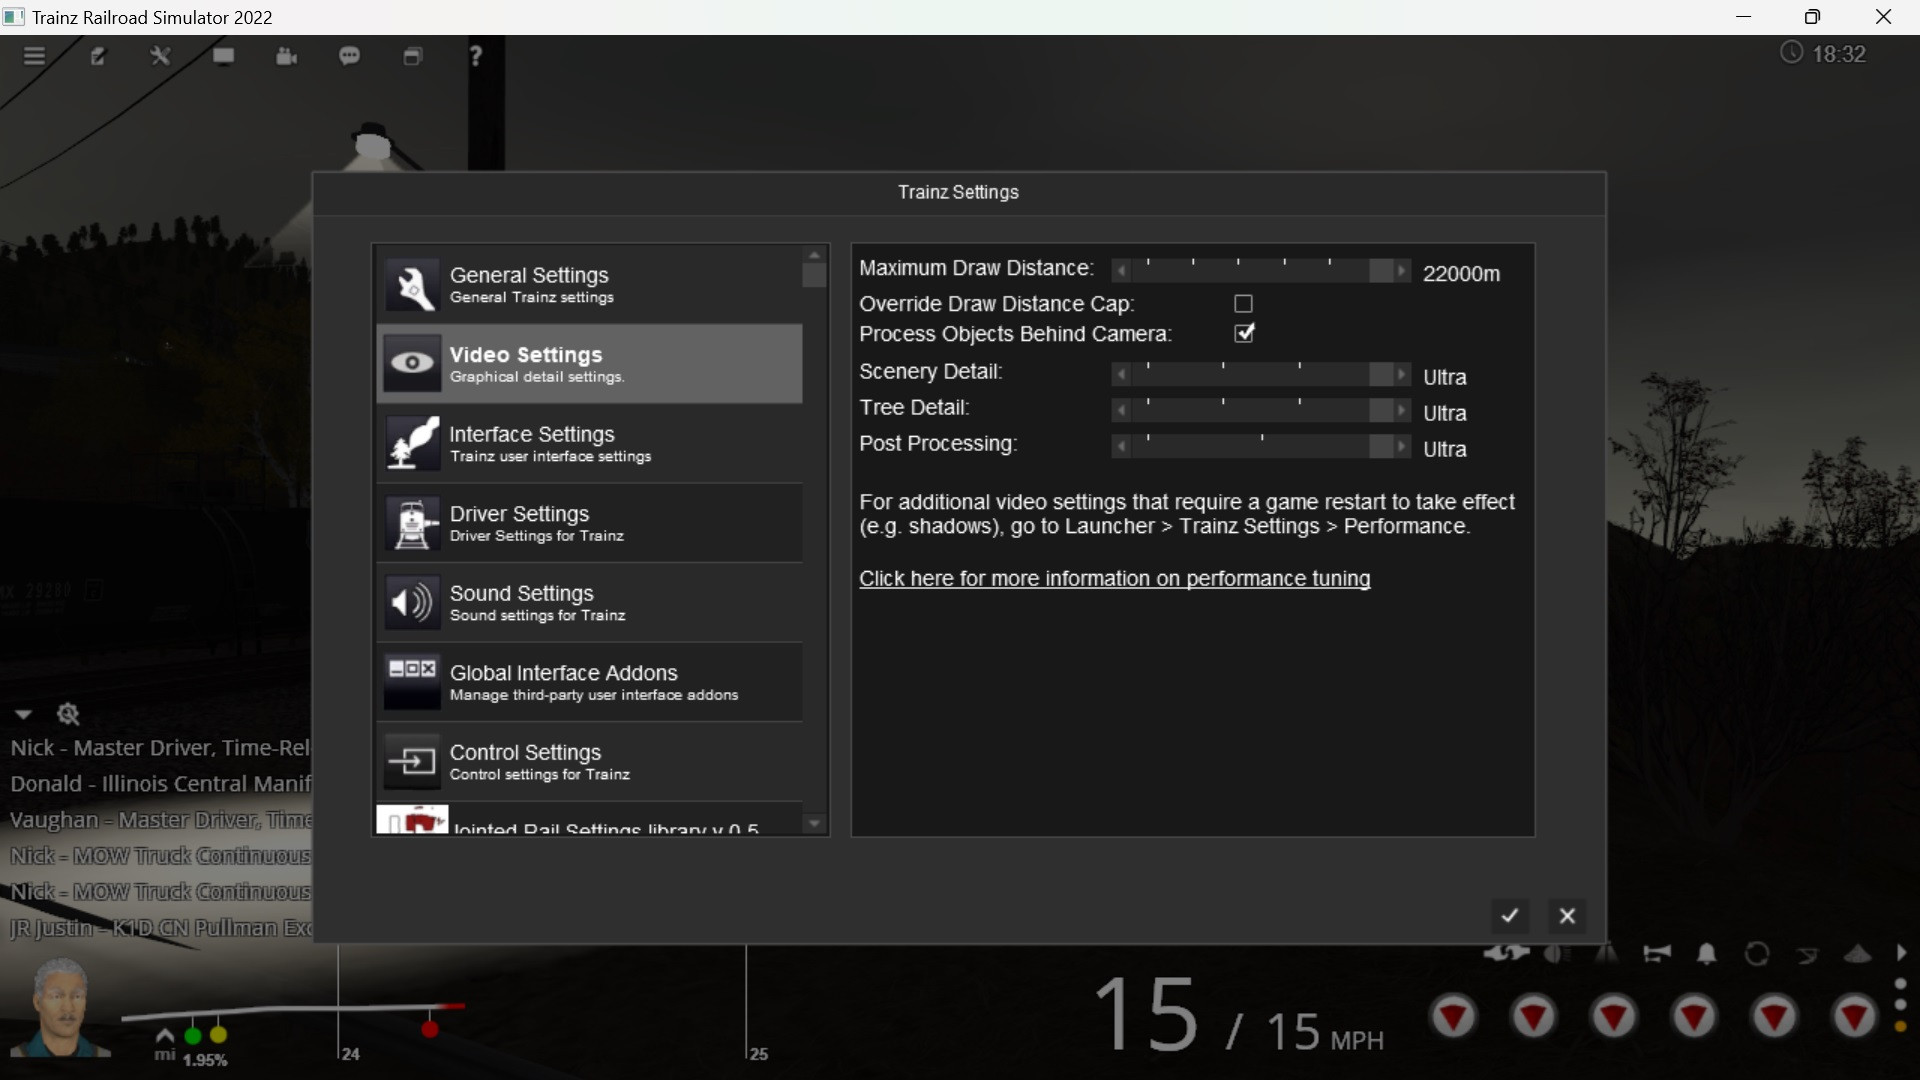Select Sound Settings category

589,602
